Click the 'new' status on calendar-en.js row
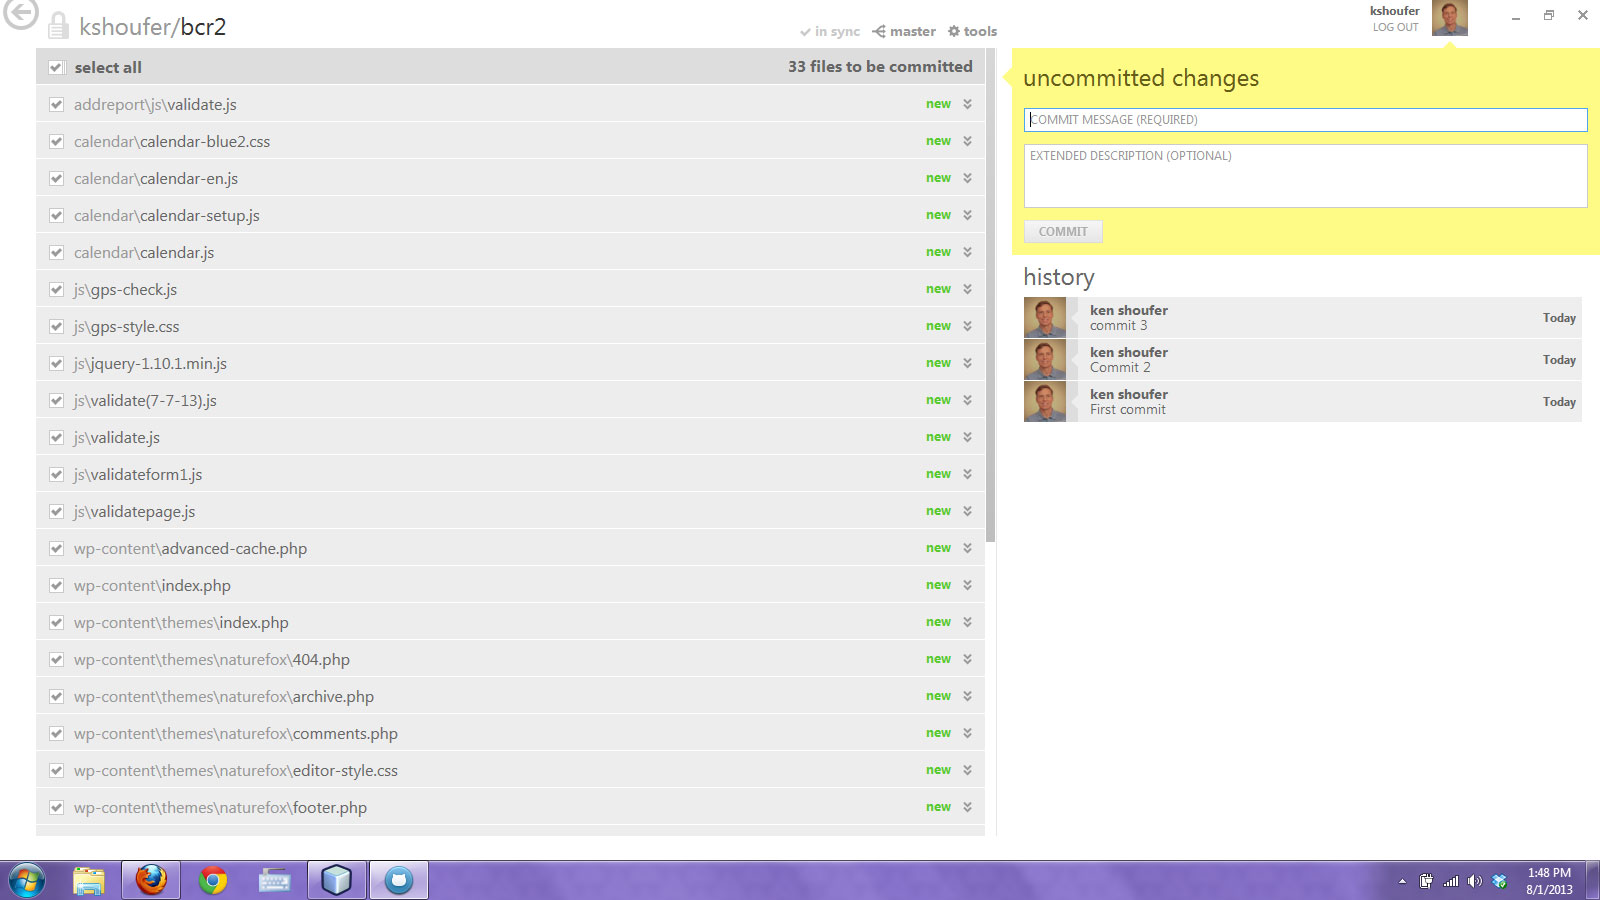1600x900 pixels. pyautogui.click(x=938, y=178)
